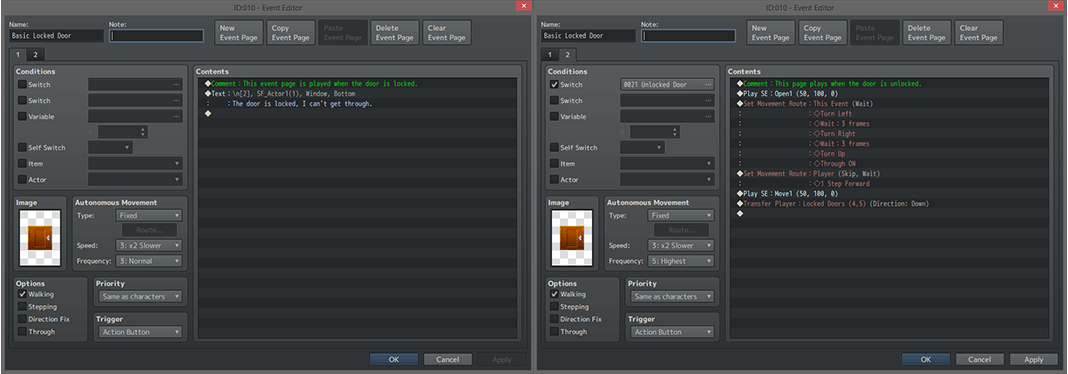Select page tab 2 in the right editor

click(567, 54)
